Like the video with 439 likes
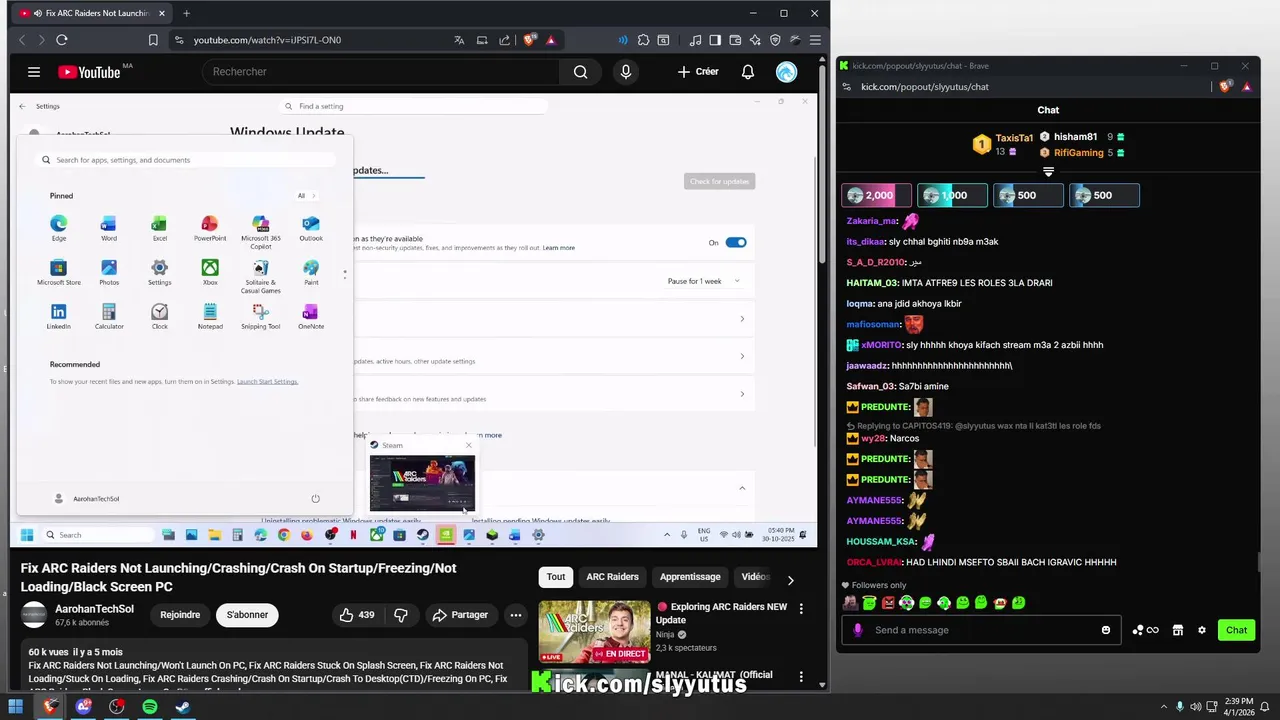This screenshot has height=720, width=1280. 357,615
